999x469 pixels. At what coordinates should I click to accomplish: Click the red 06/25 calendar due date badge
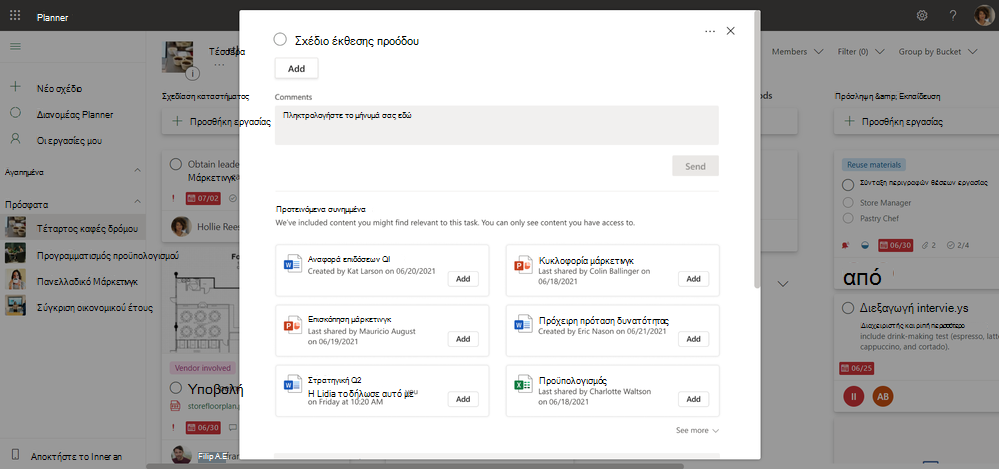[x=857, y=368]
